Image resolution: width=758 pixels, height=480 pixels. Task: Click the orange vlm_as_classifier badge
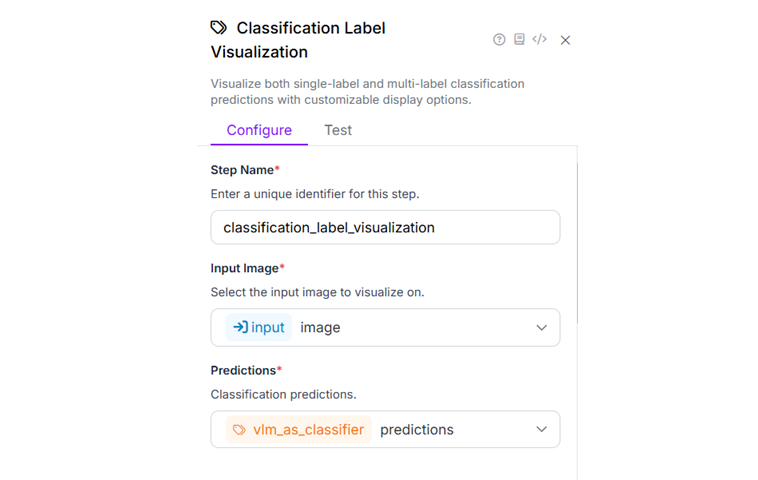click(298, 429)
